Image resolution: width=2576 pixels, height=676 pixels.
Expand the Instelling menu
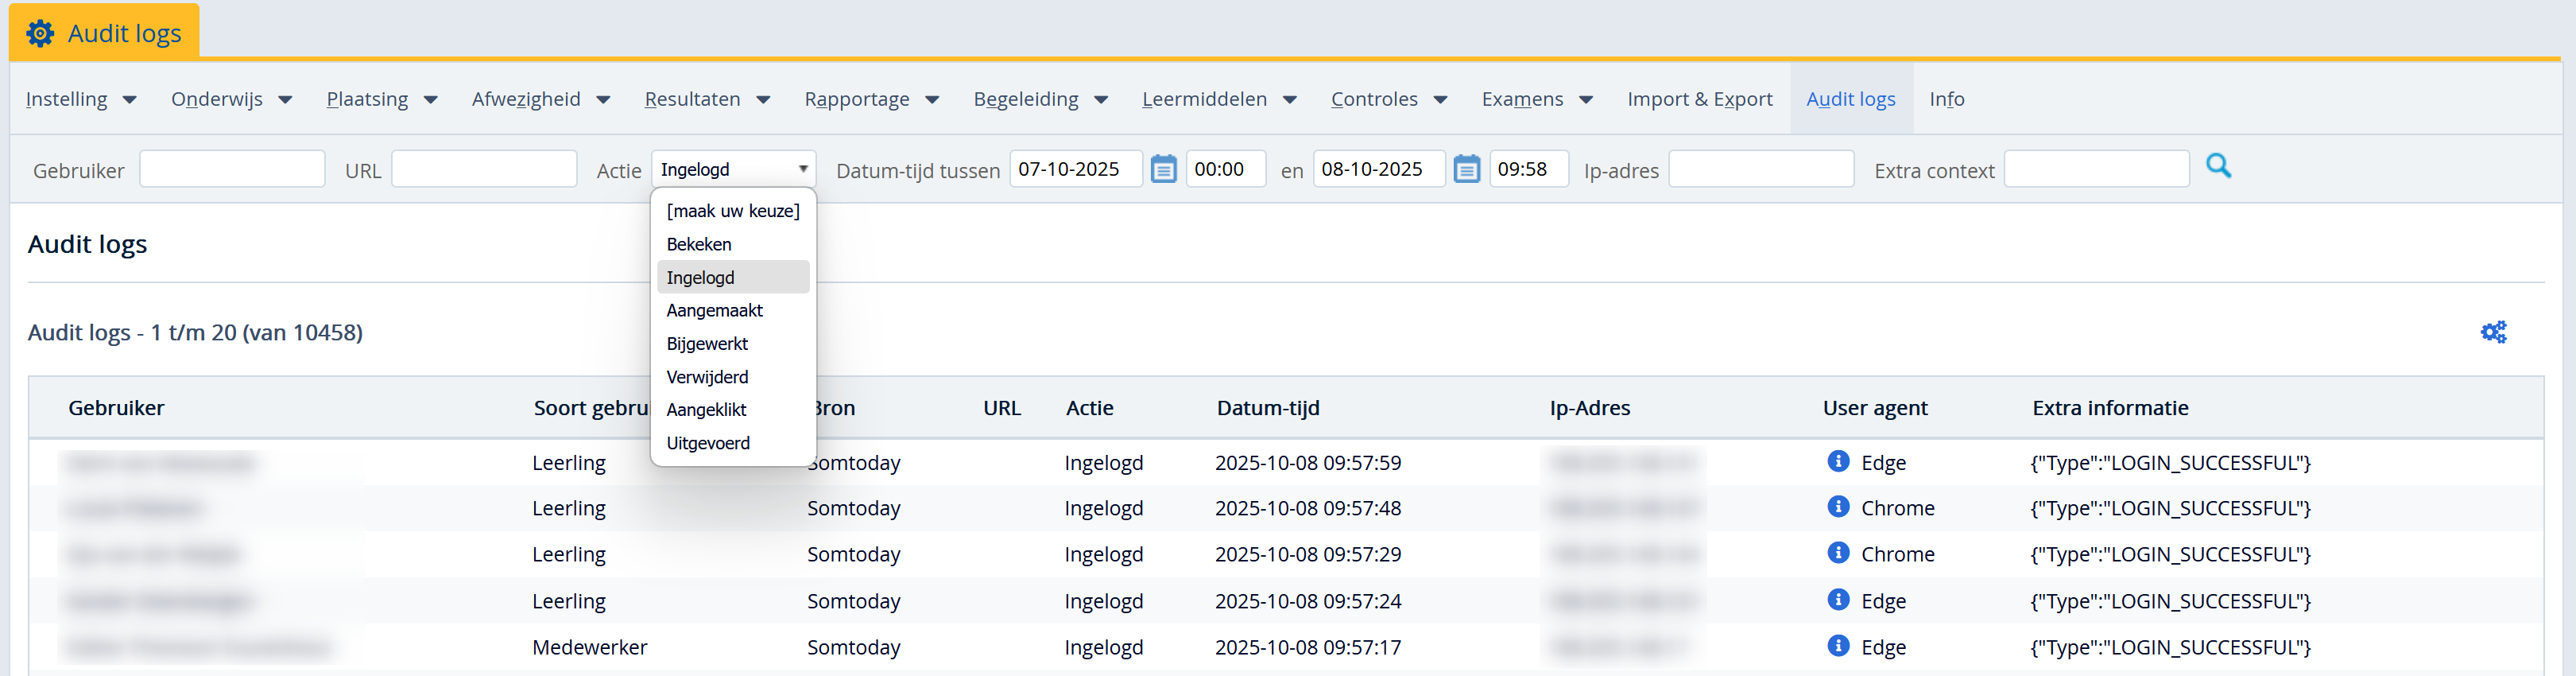click(81, 99)
